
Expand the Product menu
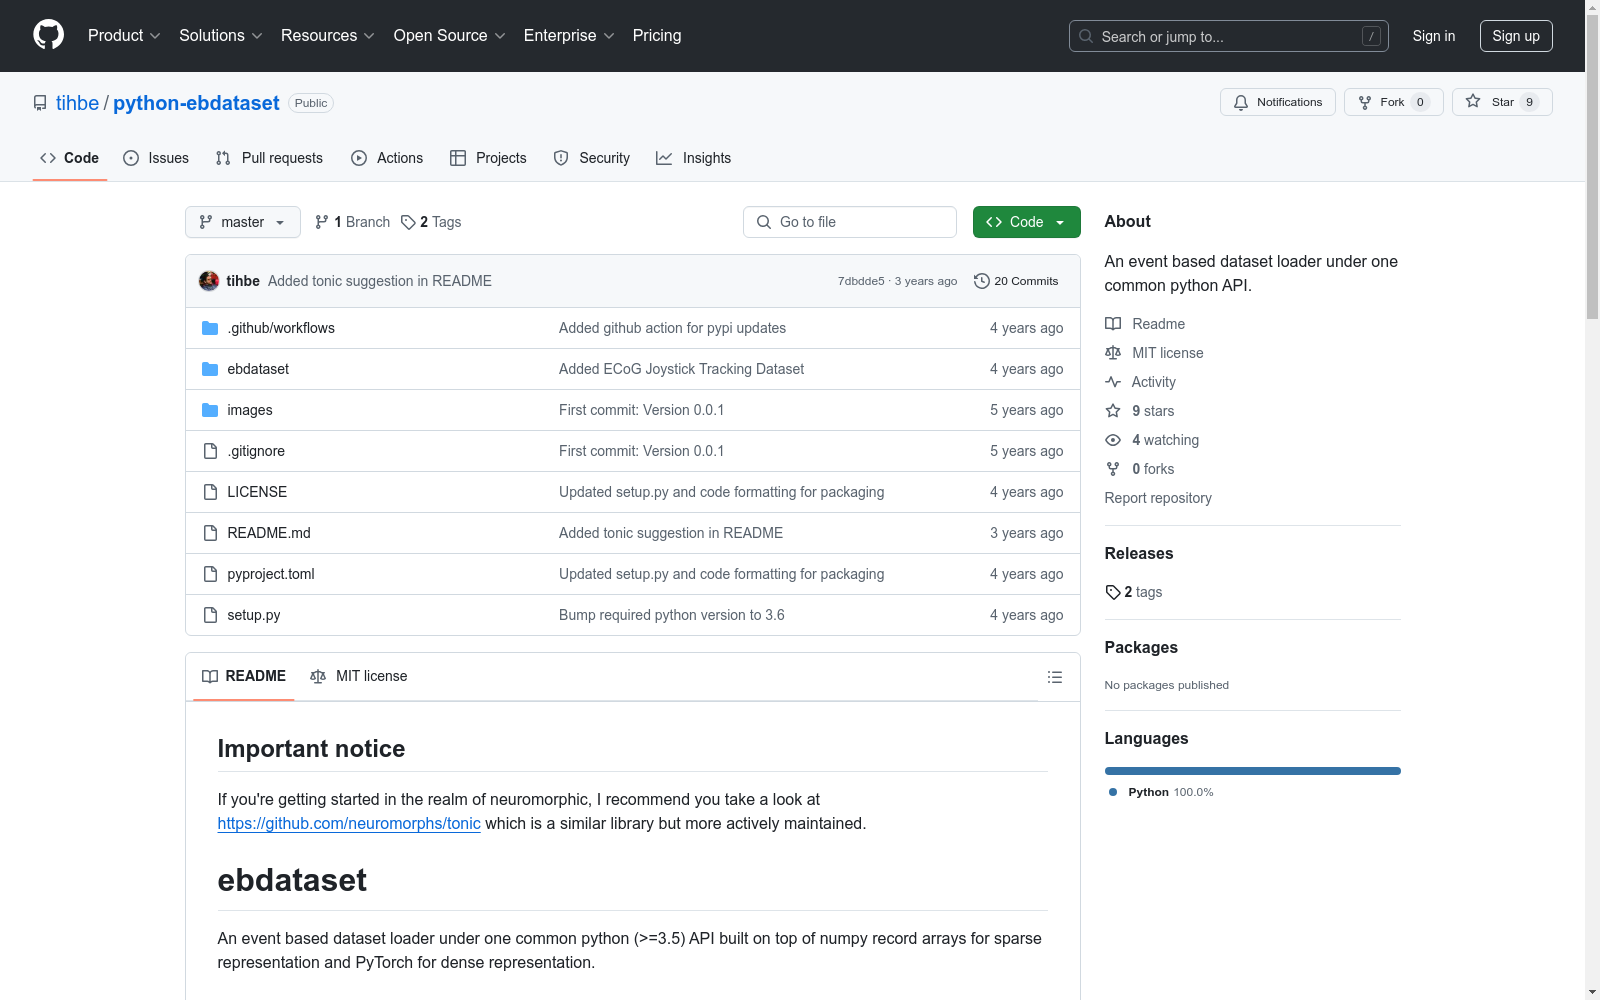[124, 35]
